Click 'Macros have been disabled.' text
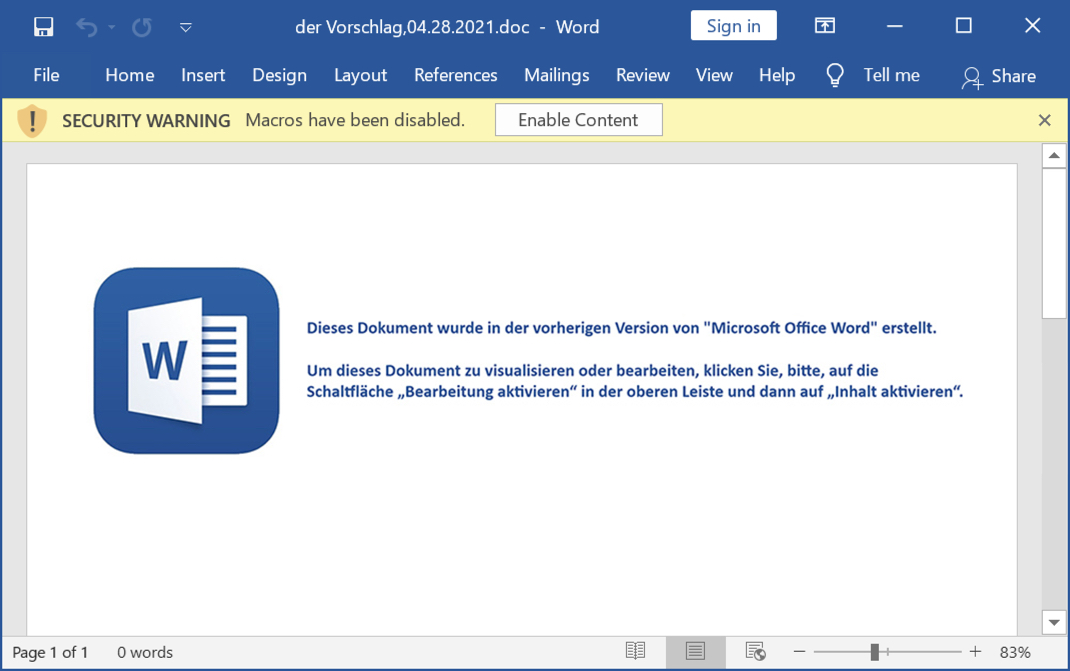Screen dimensions: 1070x671 355,120
